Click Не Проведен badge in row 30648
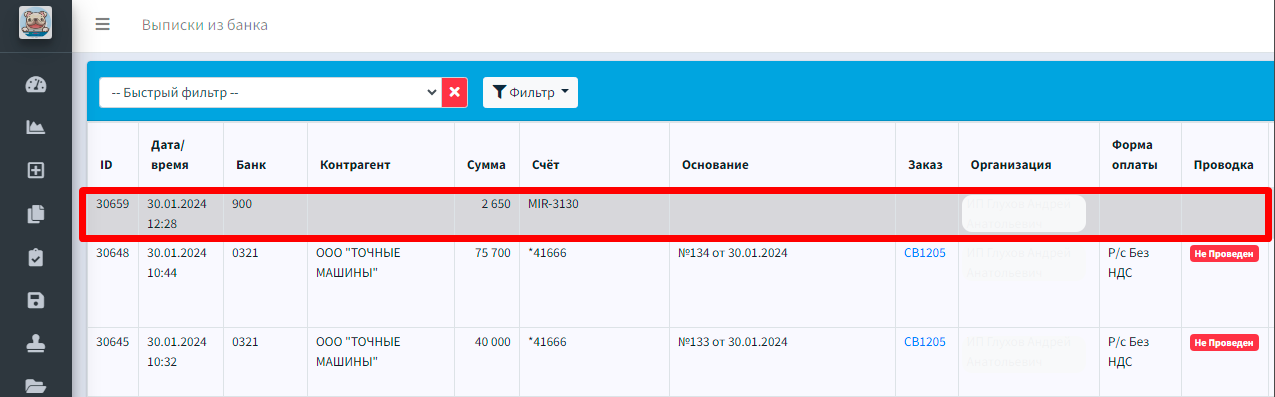 coord(1224,254)
